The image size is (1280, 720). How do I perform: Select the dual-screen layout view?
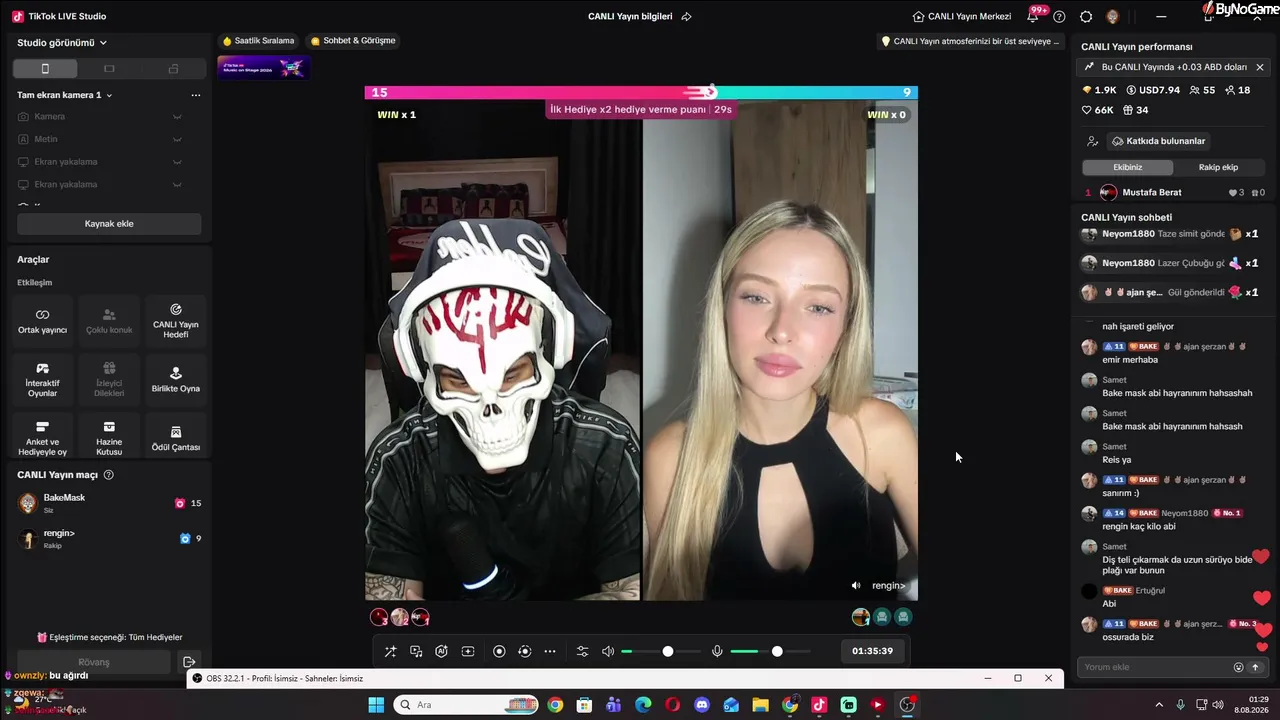tap(173, 68)
